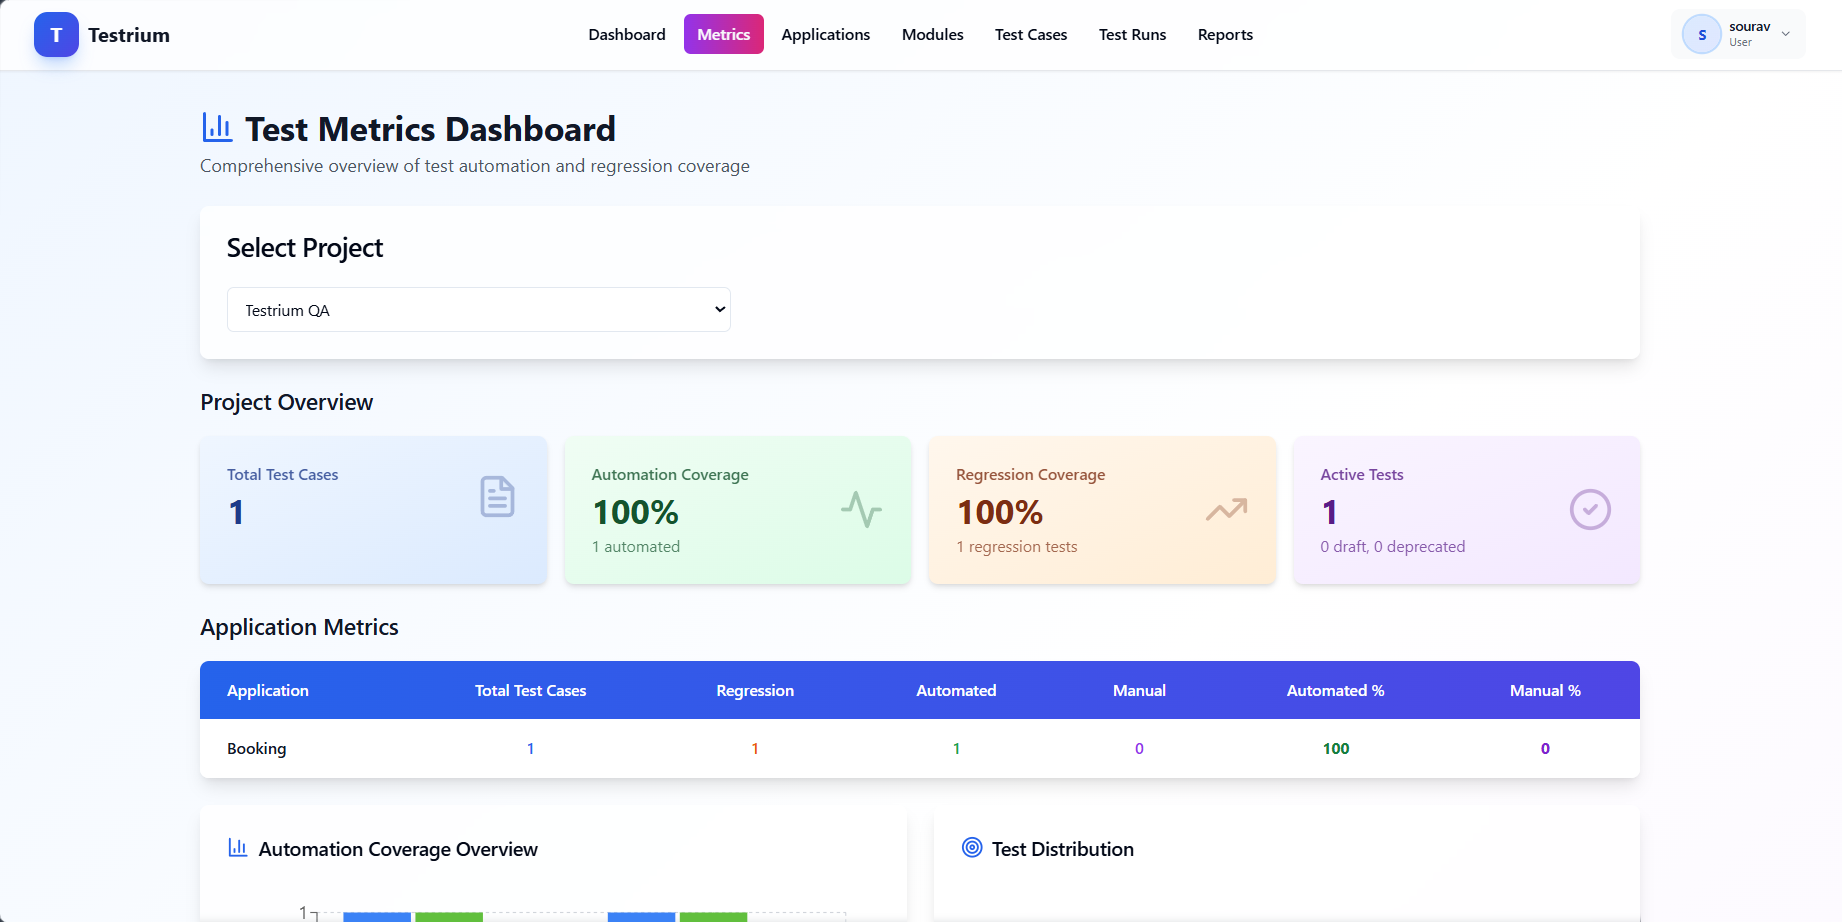
Task: Click the target icon next to Test Distribution
Action: tap(972, 848)
